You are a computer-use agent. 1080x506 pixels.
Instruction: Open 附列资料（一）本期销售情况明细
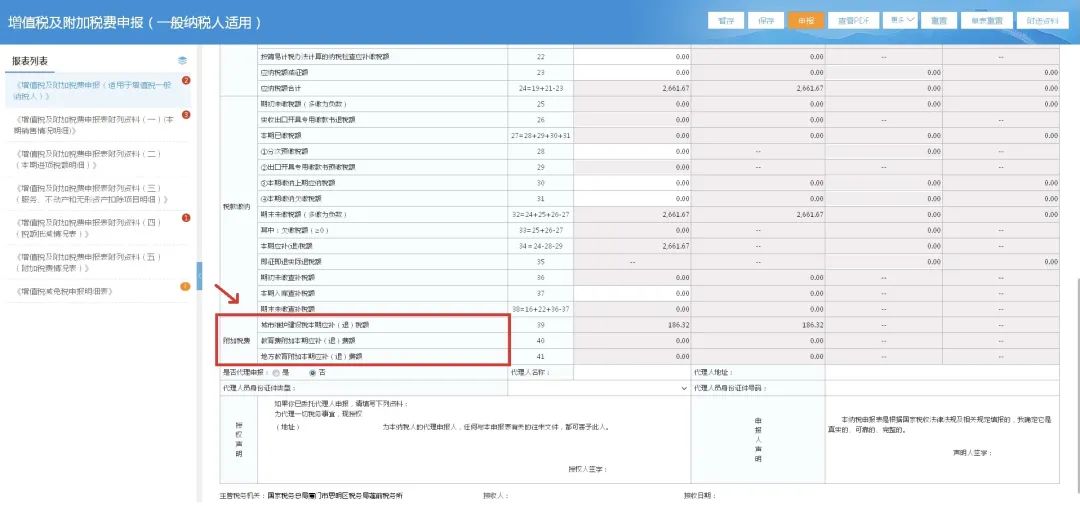(x=95, y=125)
